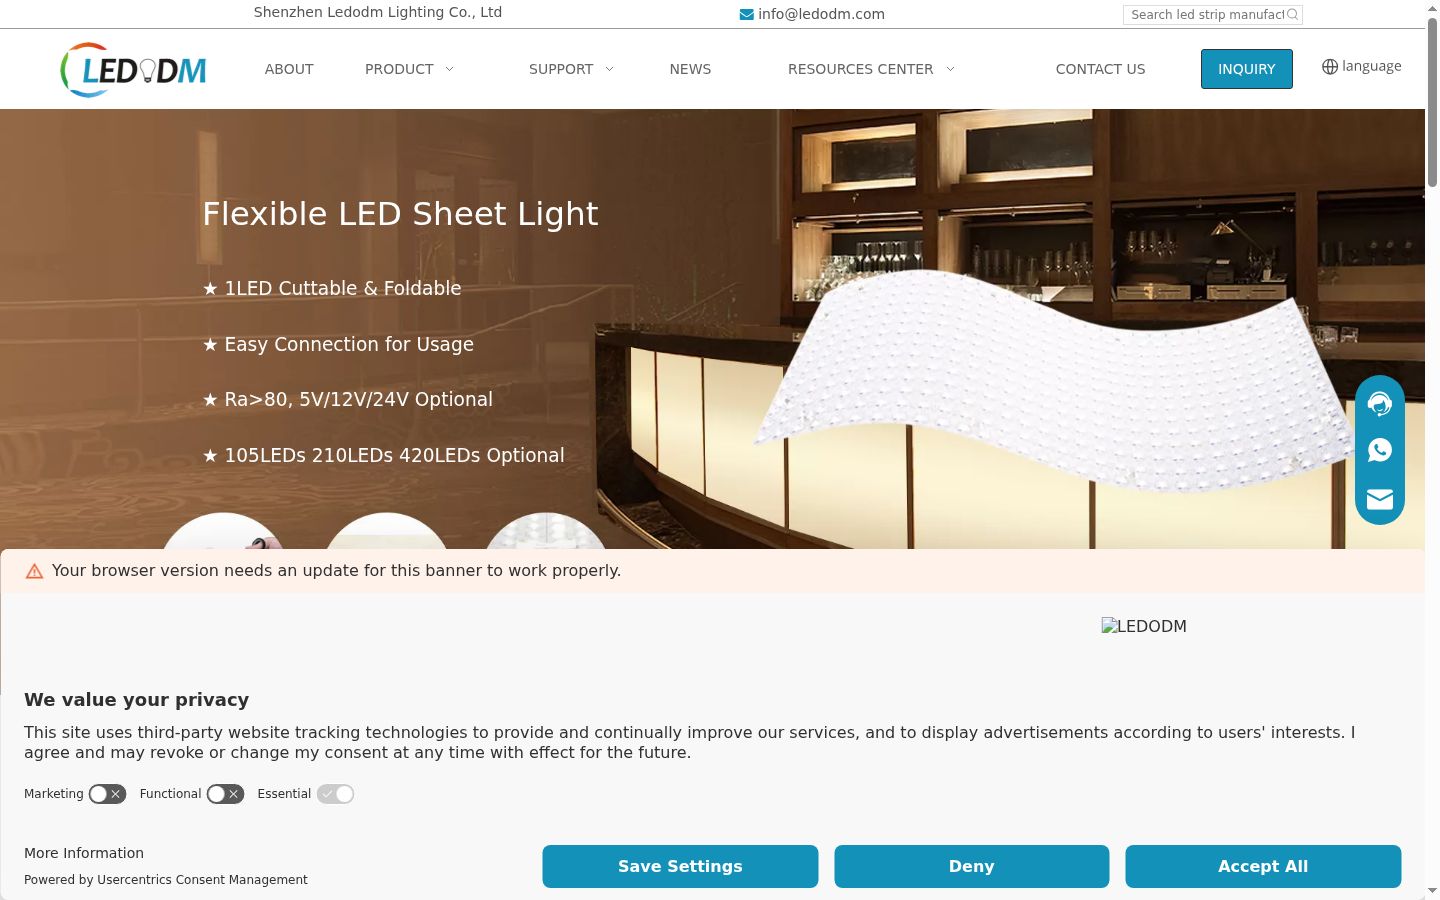Click the scrollbar down arrow
1440x900 pixels.
tap(1432, 891)
